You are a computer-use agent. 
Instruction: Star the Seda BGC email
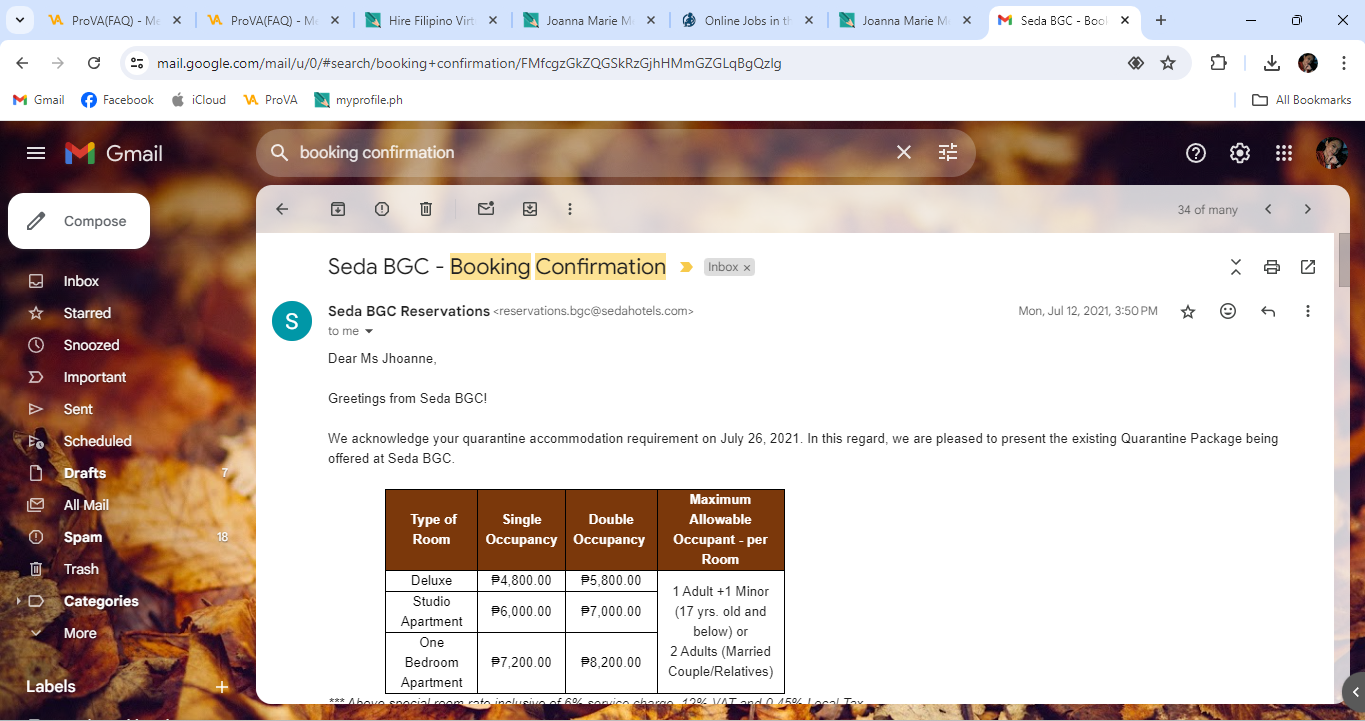(x=1188, y=311)
